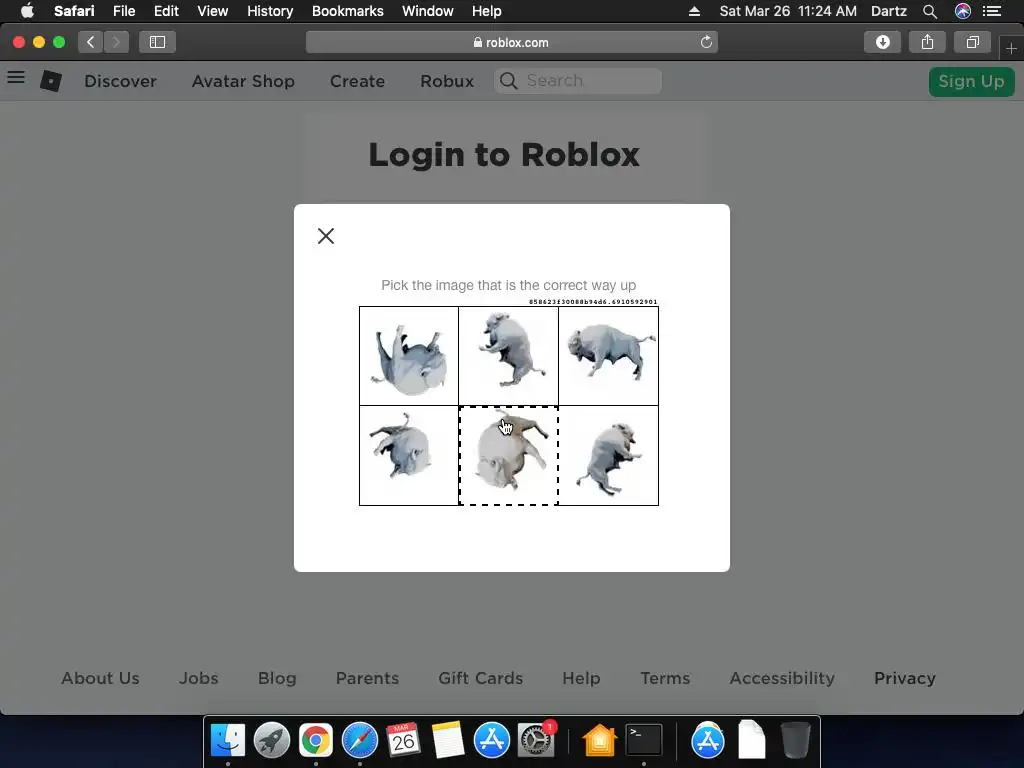
Task: Pick the top-right upright bison image
Action: point(609,356)
